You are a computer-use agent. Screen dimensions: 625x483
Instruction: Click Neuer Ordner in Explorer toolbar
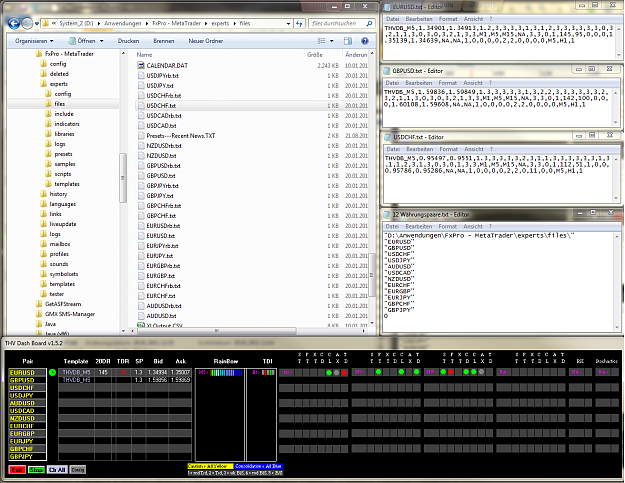206,41
